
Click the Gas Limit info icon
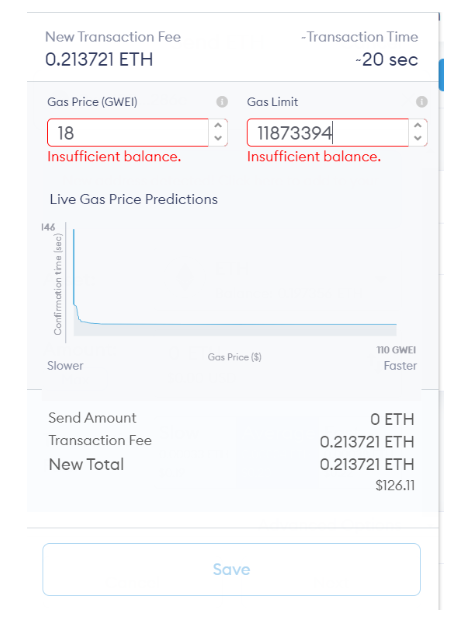point(421,102)
